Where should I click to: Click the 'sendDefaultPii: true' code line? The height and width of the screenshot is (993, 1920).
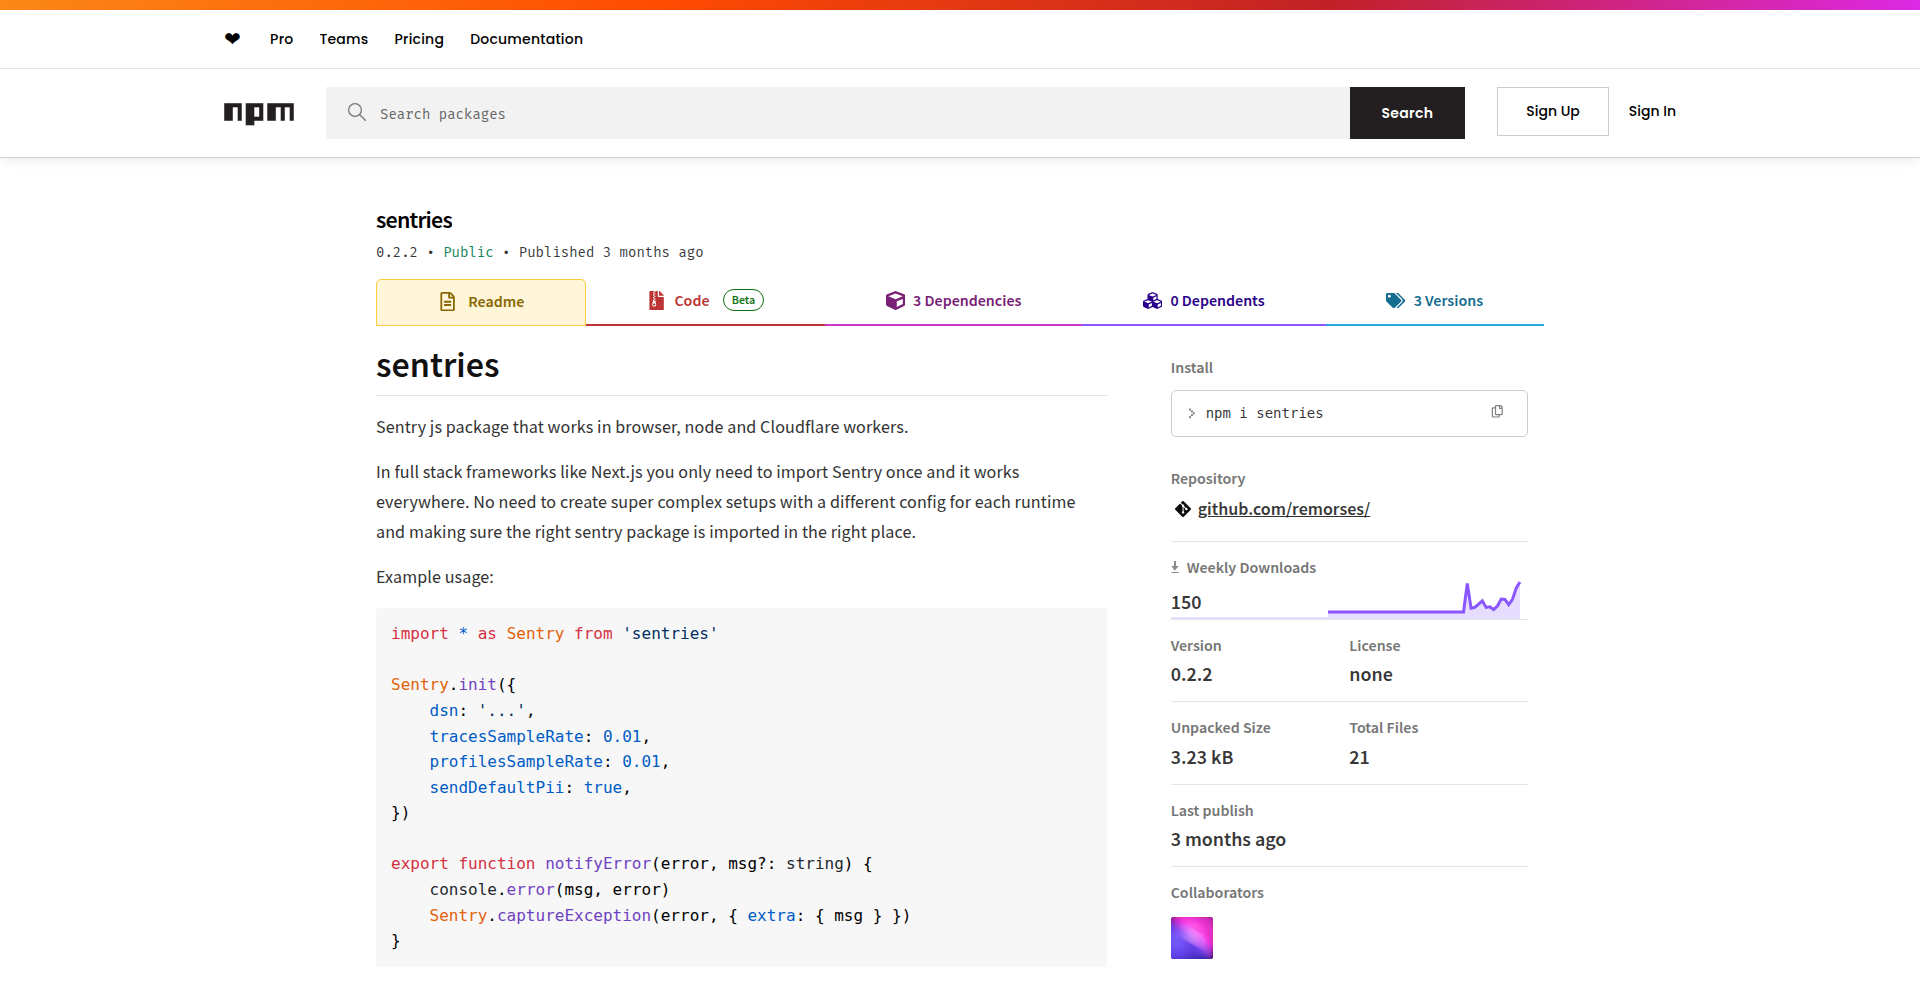530,787
